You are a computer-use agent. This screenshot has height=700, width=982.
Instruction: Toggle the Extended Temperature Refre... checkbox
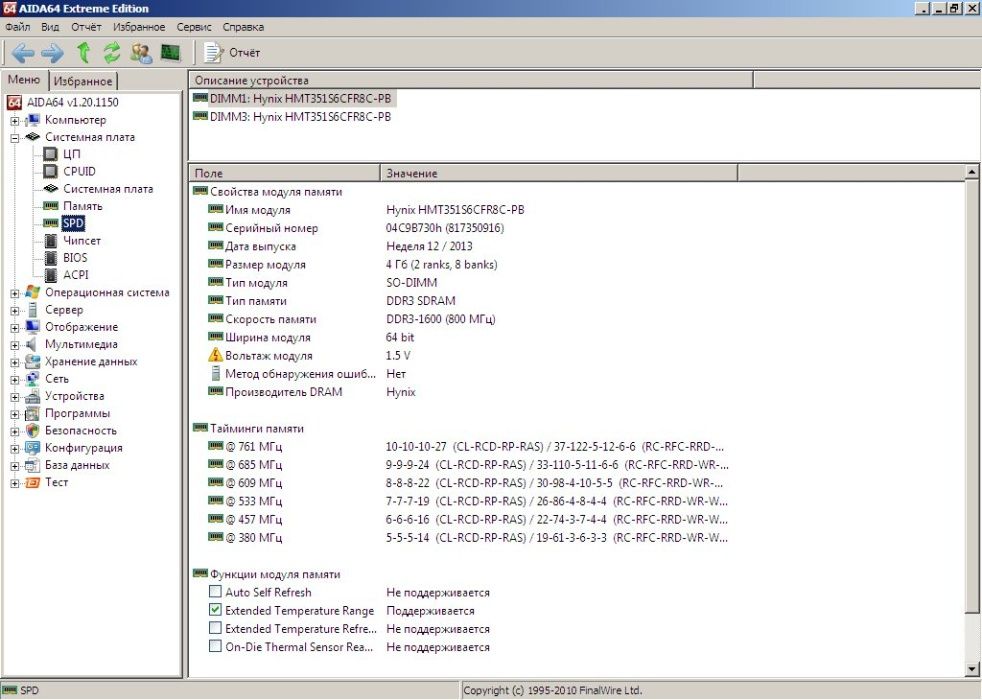(x=215, y=628)
